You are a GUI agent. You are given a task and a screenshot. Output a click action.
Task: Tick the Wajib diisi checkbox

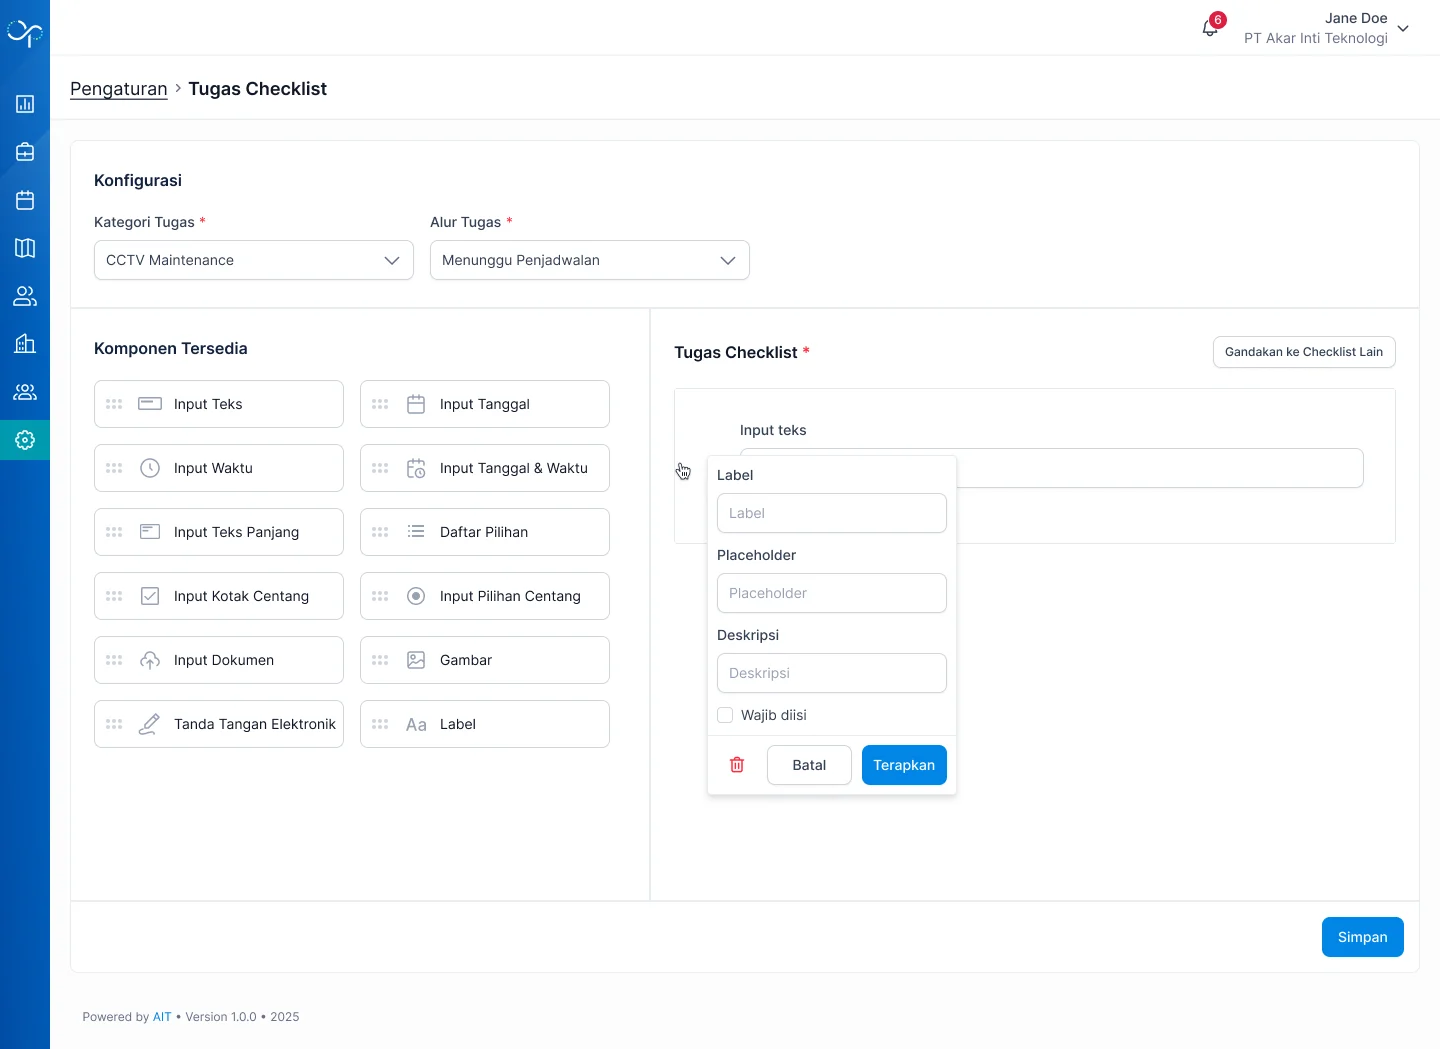pos(725,715)
